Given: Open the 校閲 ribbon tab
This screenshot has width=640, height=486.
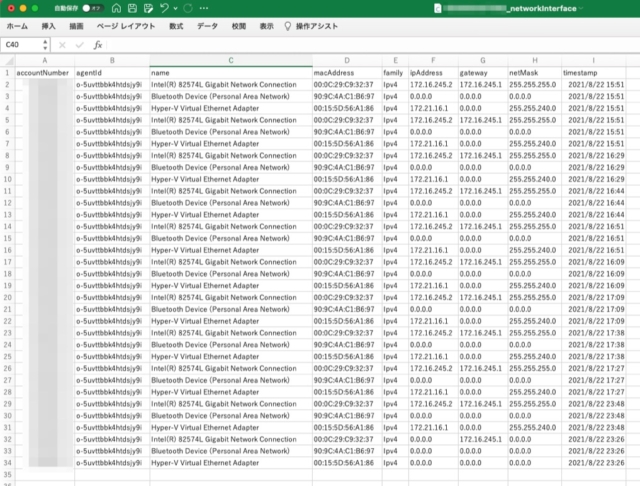Looking at the screenshot, I should 239,27.
